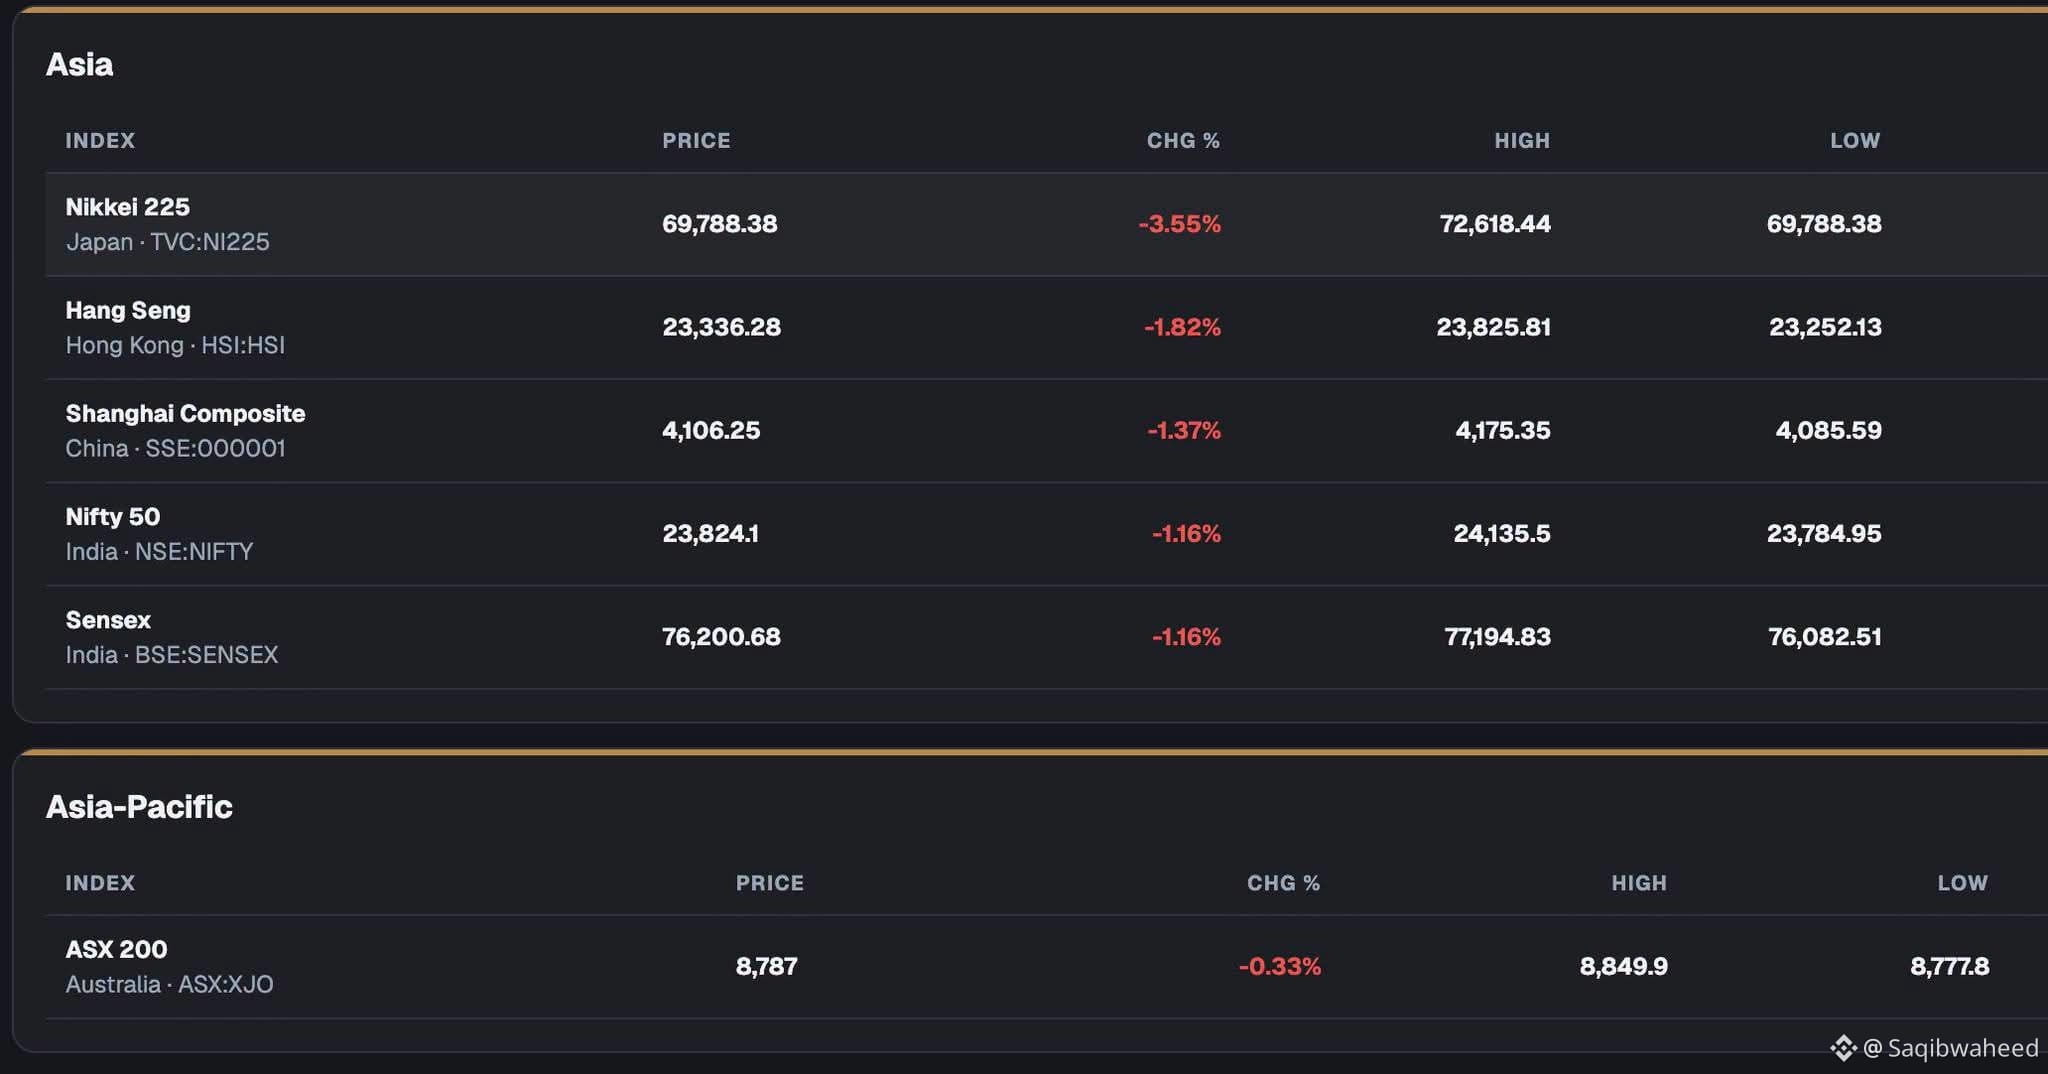Click the Binance logo icon in watermark
The height and width of the screenshot is (1074, 2048).
(x=1843, y=1048)
